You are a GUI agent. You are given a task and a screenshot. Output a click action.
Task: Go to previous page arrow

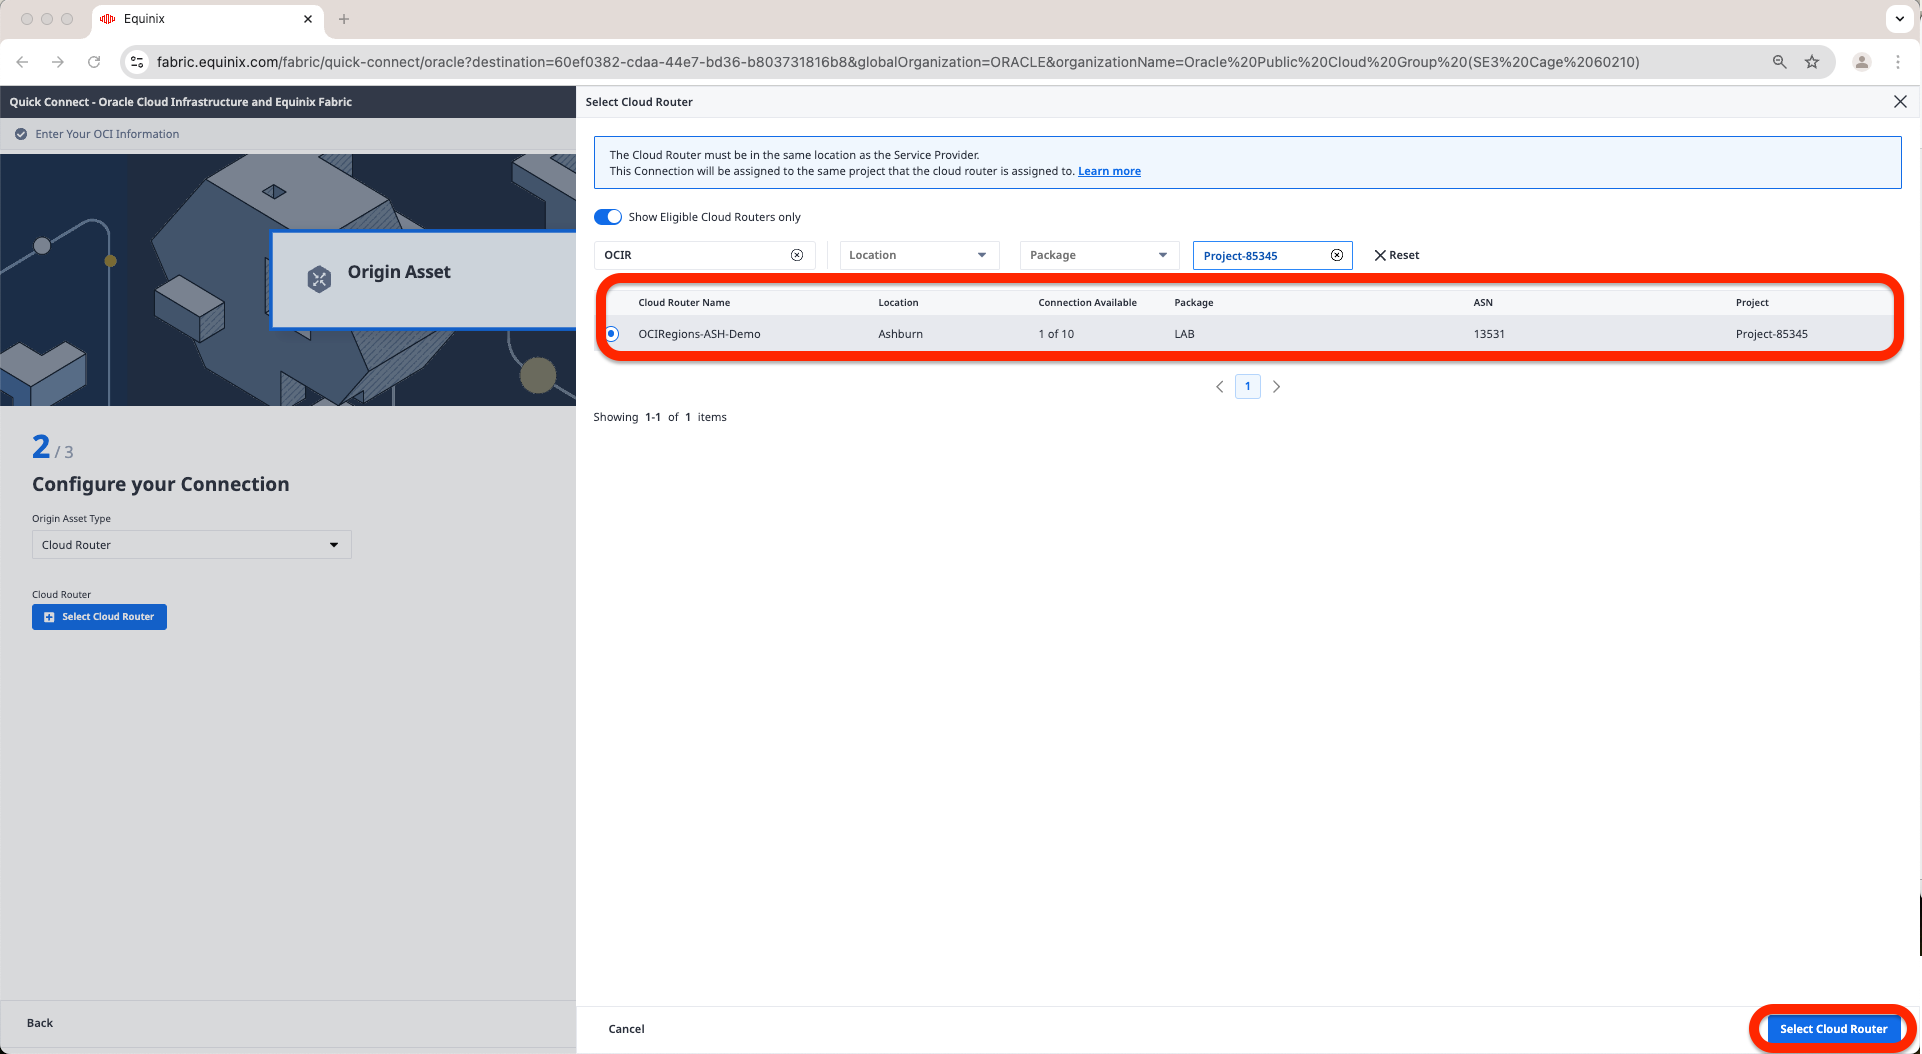(1220, 387)
